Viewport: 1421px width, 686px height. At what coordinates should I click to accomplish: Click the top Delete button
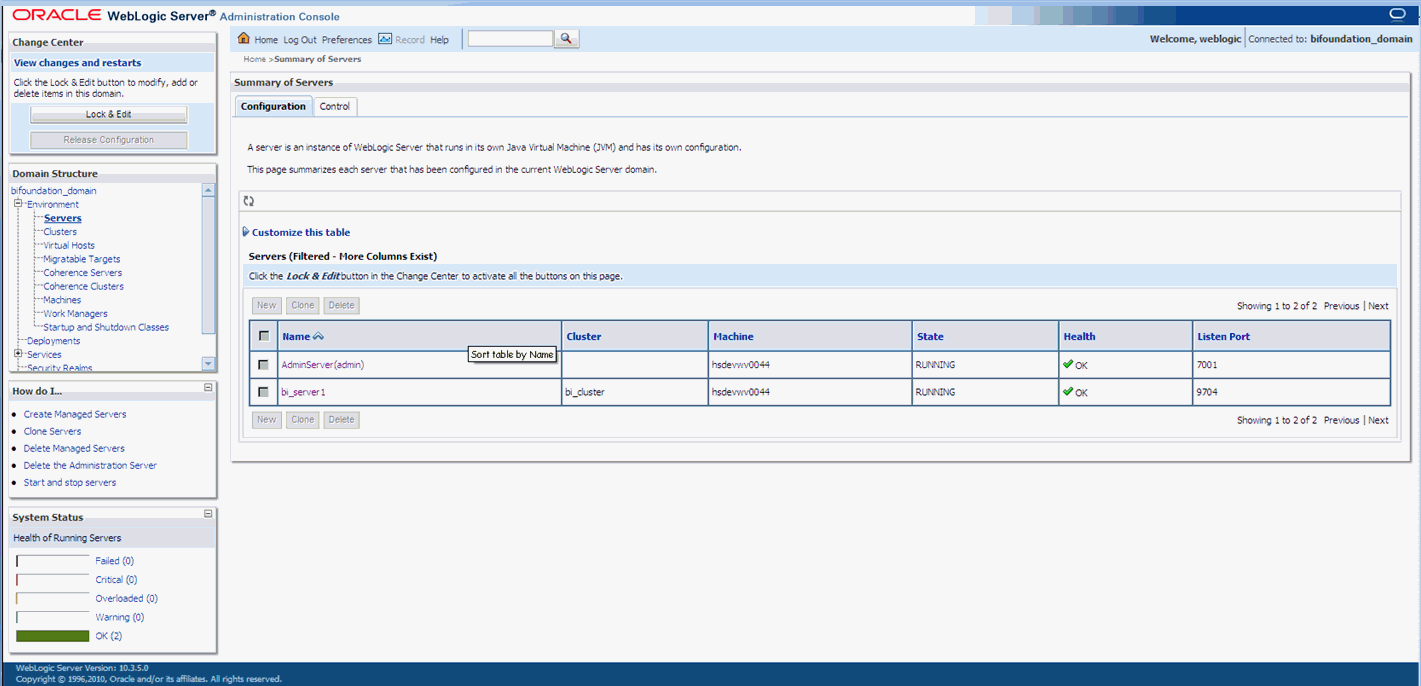341,305
